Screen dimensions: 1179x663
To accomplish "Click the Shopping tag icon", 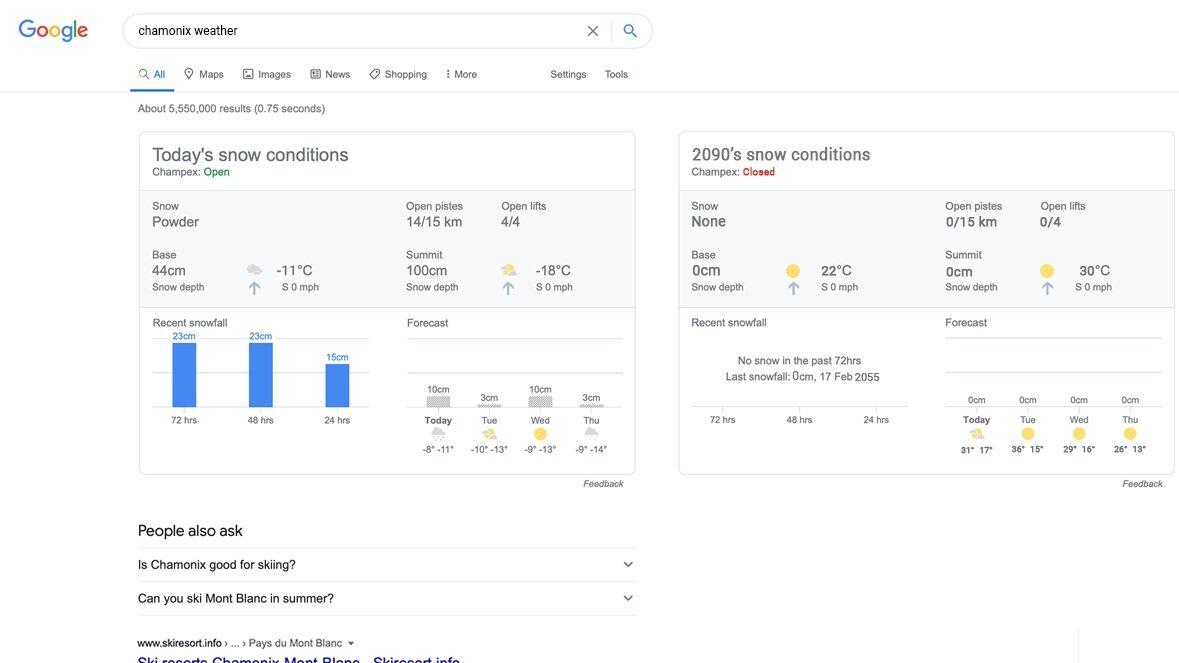I will pos(373,73).
